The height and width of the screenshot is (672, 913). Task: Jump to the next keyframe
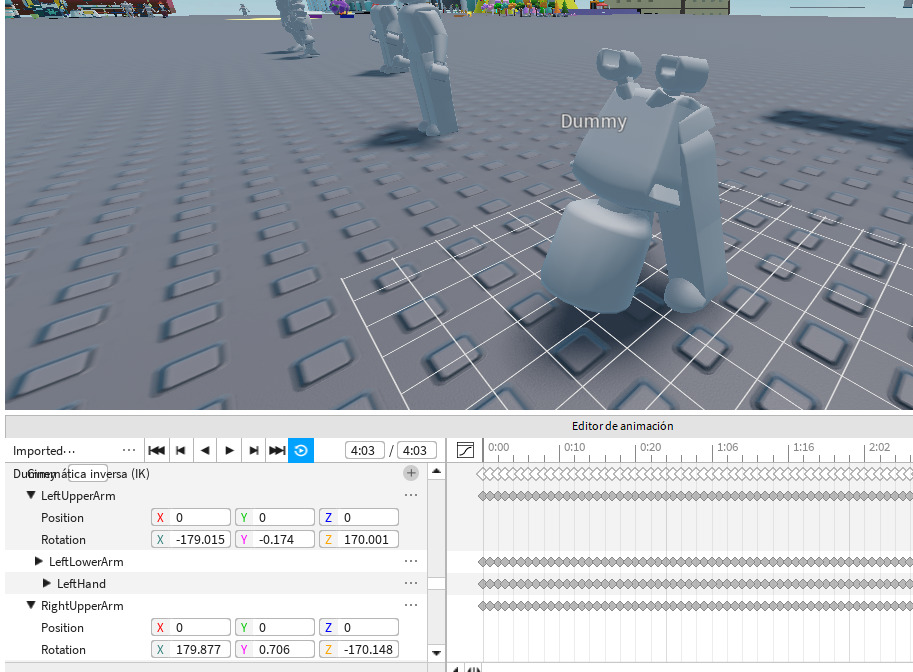(x=253, y=449)
